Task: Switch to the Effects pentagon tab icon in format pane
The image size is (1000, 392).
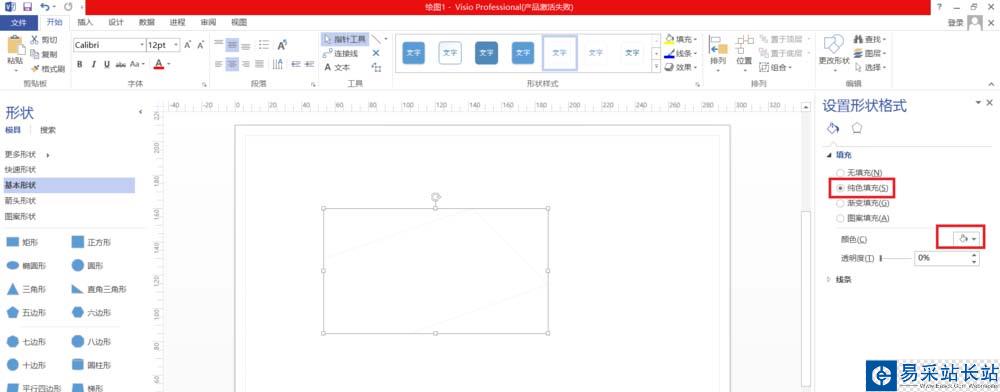Action: (x=857, y=128)
